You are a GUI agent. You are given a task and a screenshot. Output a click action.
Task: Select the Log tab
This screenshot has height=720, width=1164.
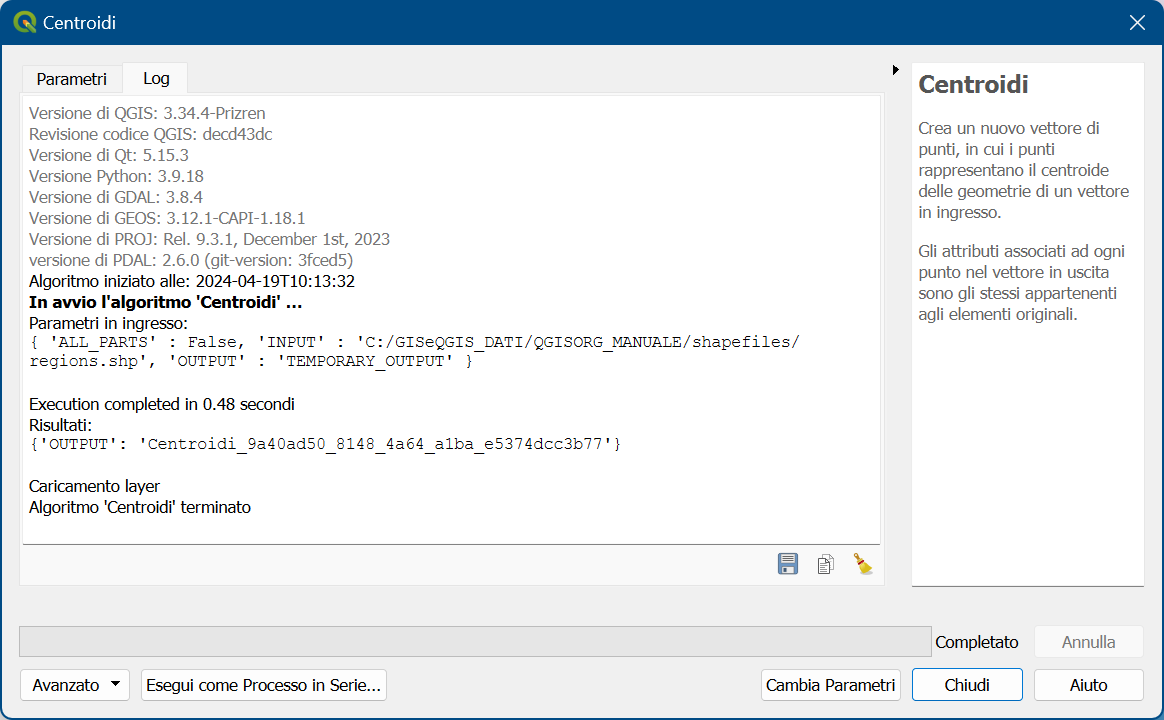156,78
